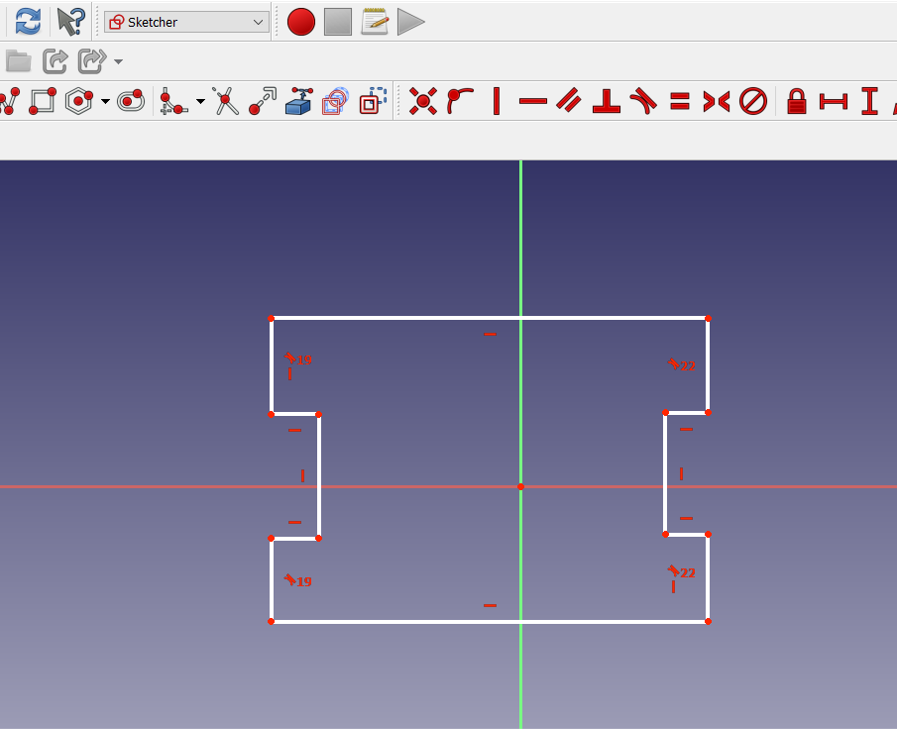This screenshot has width=897, height=729.
Task: Select the sketch origin point
Action: tap(521, 487)
